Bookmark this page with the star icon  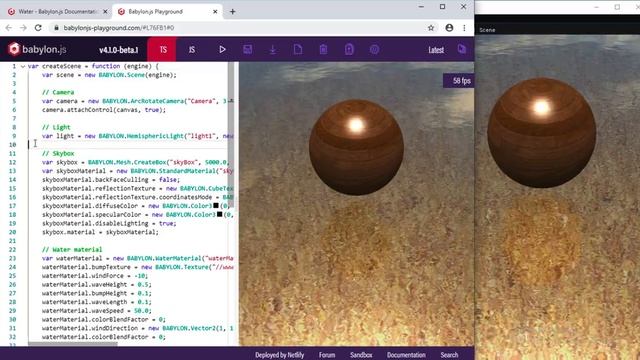pyautogui.click(x=431, y=28)
